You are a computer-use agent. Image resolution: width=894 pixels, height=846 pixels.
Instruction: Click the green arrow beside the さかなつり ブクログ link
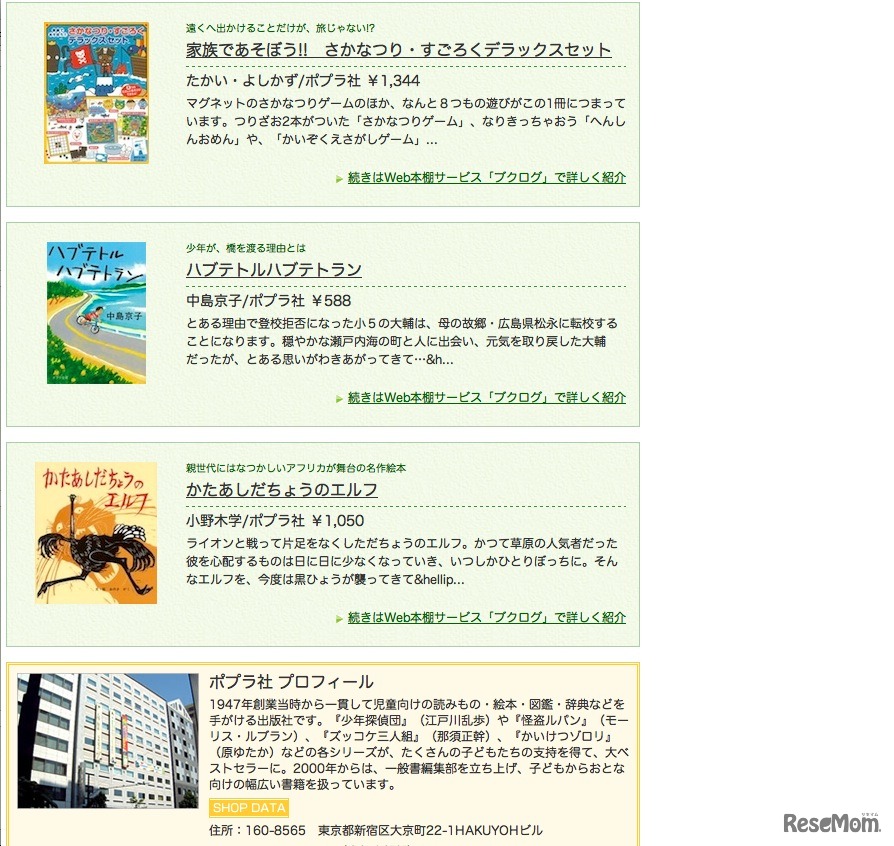[339, 179]
